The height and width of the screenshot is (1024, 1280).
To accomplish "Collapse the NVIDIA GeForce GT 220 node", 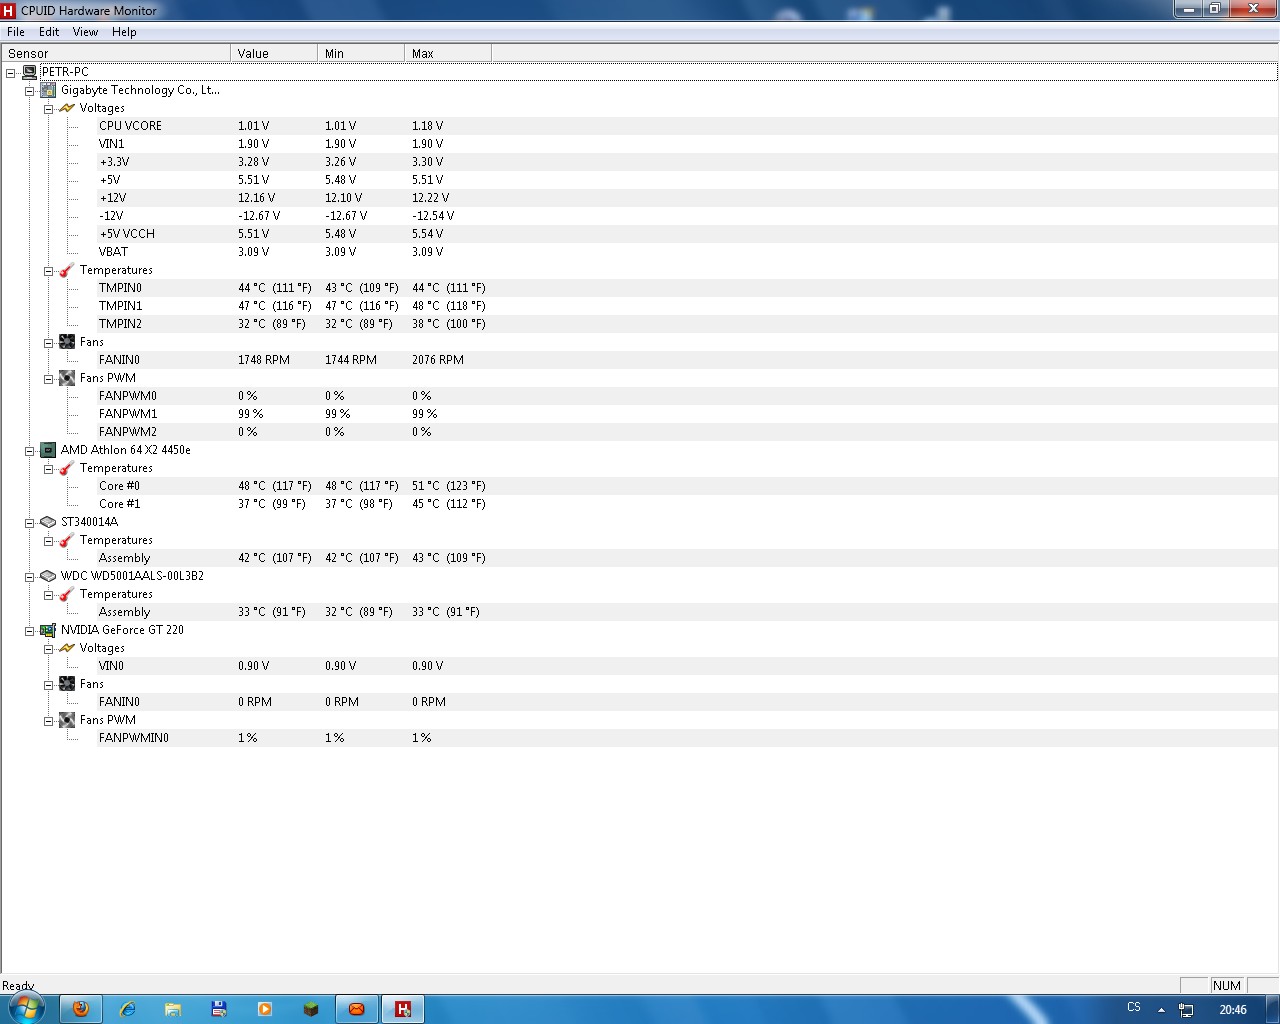I will [30, 631].
